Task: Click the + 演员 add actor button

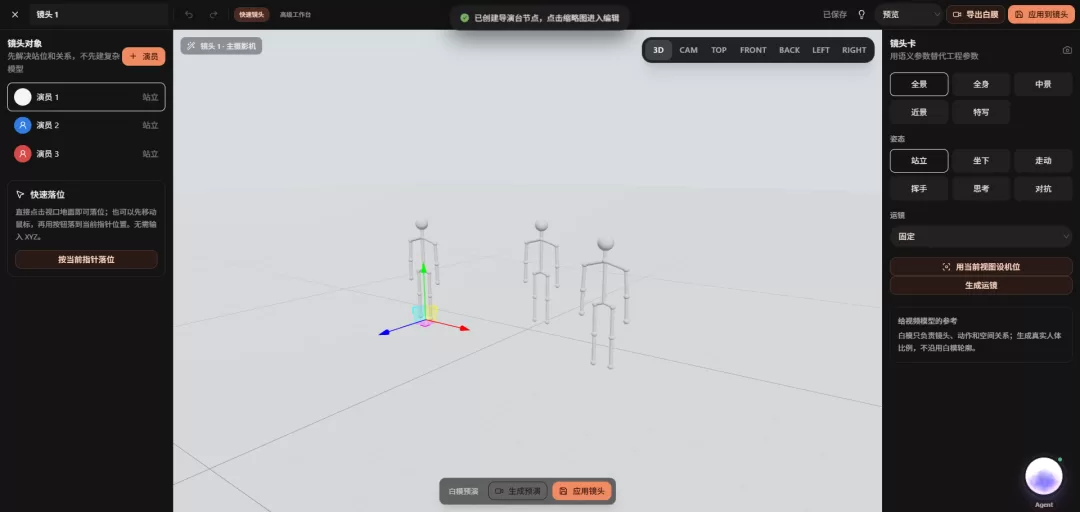Action: [144, 57]
